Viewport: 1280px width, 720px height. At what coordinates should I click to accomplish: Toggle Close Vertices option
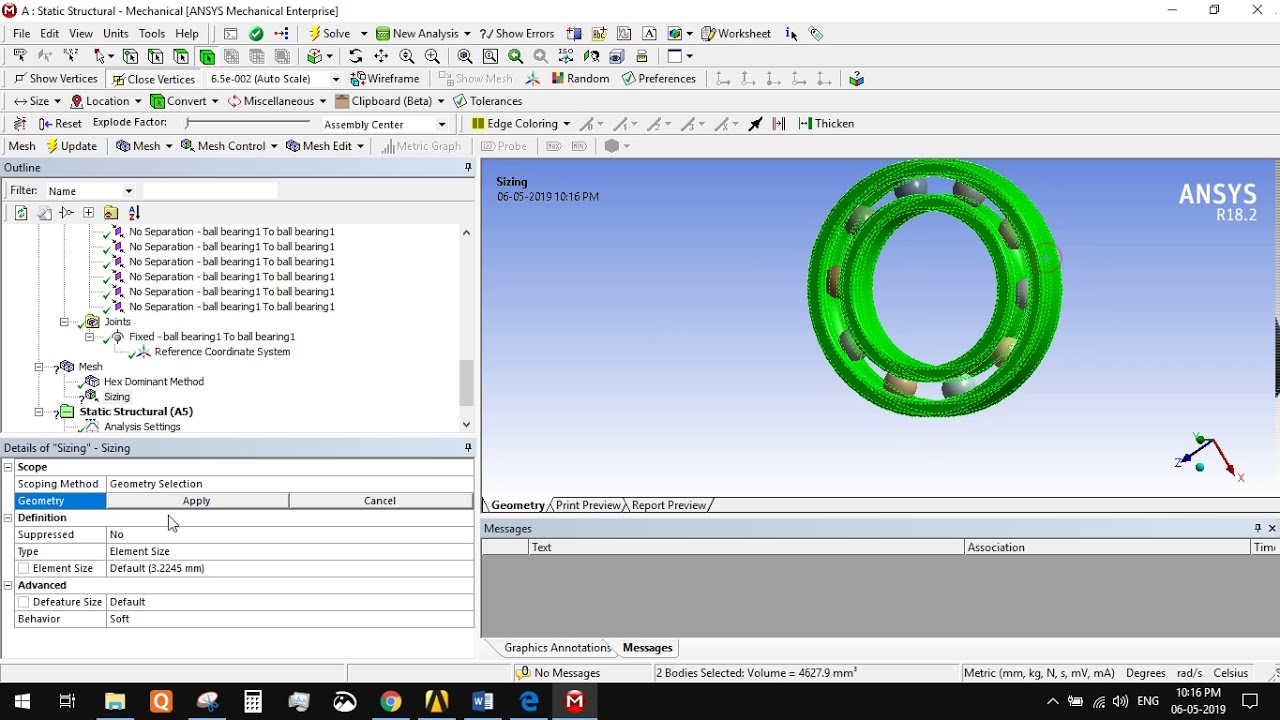[153, 78]
